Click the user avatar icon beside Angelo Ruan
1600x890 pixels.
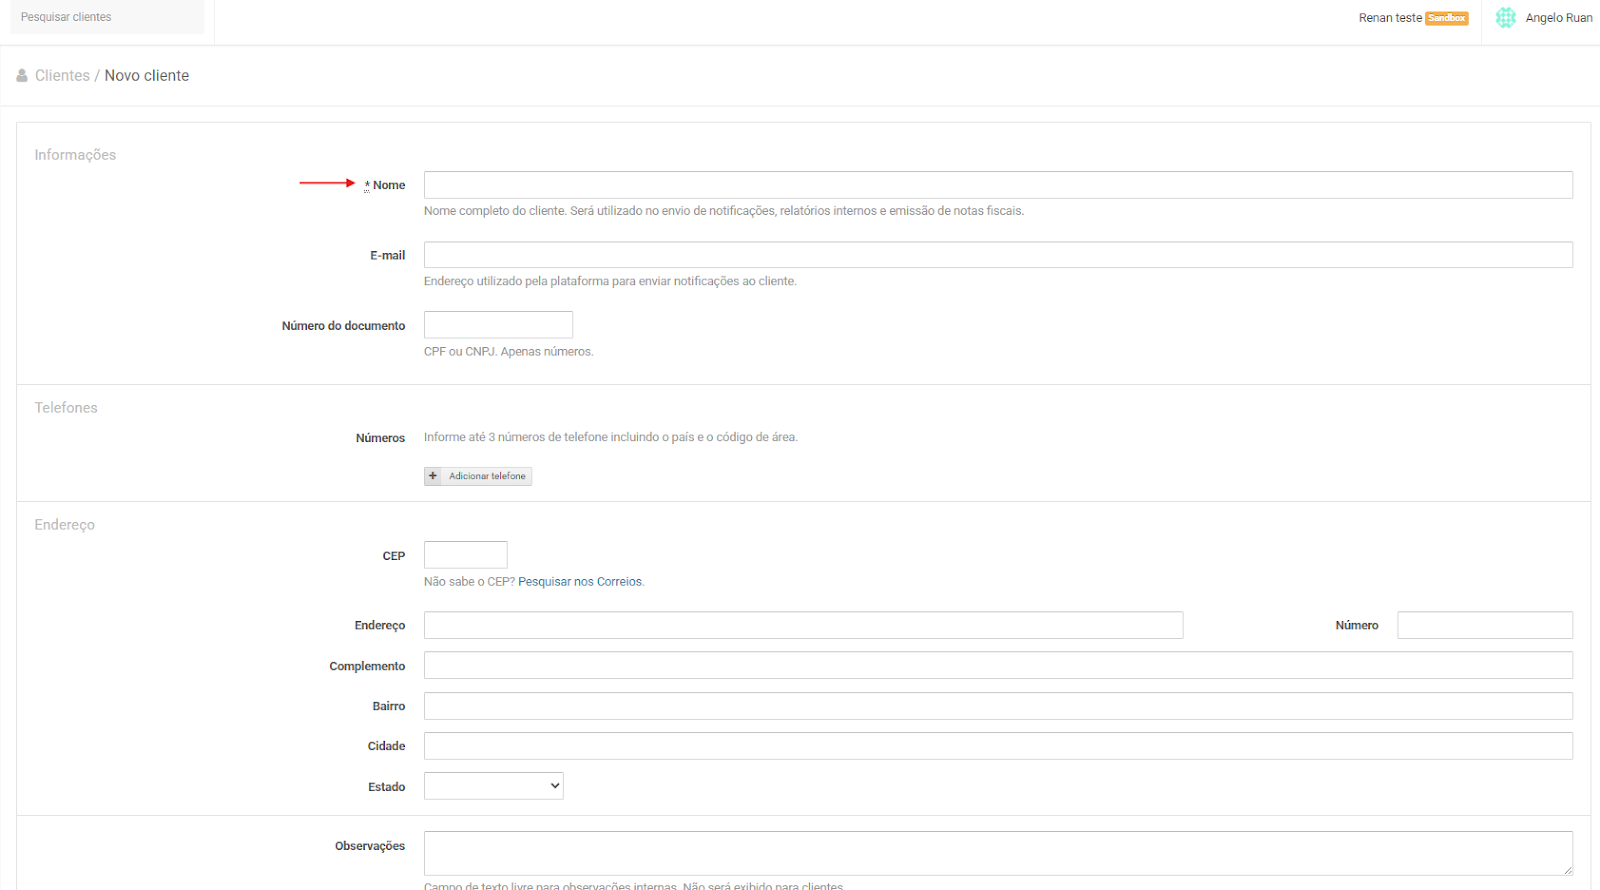coord(1505,18)
